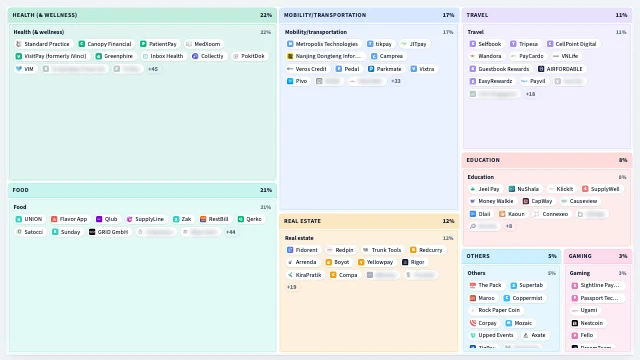Open the Zak company chip

tap(182, 219)
